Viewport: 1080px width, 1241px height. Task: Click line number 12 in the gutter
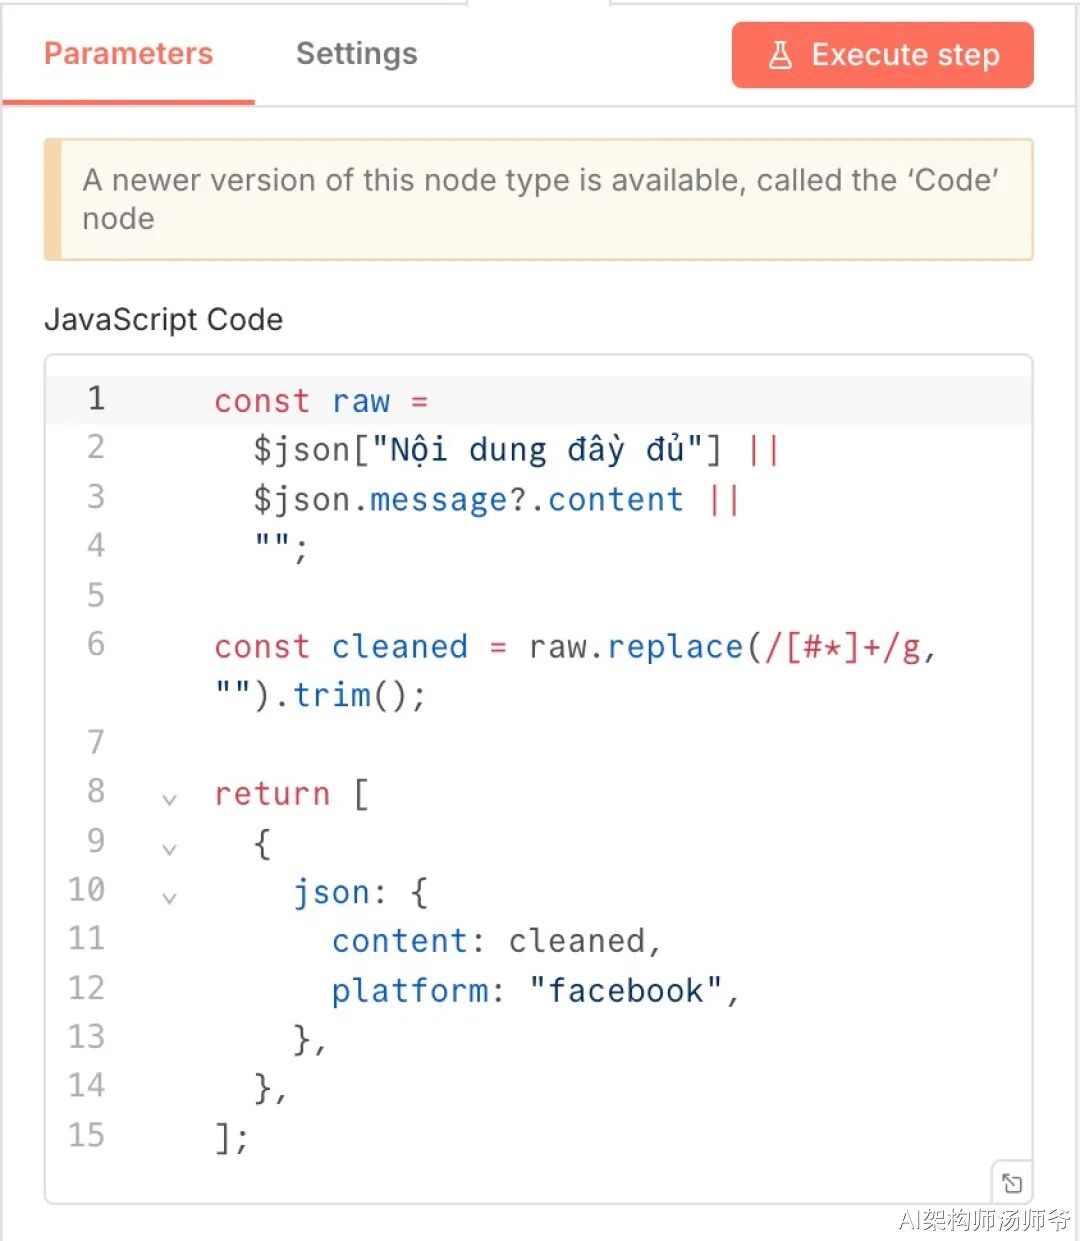[x=86, y=988]
